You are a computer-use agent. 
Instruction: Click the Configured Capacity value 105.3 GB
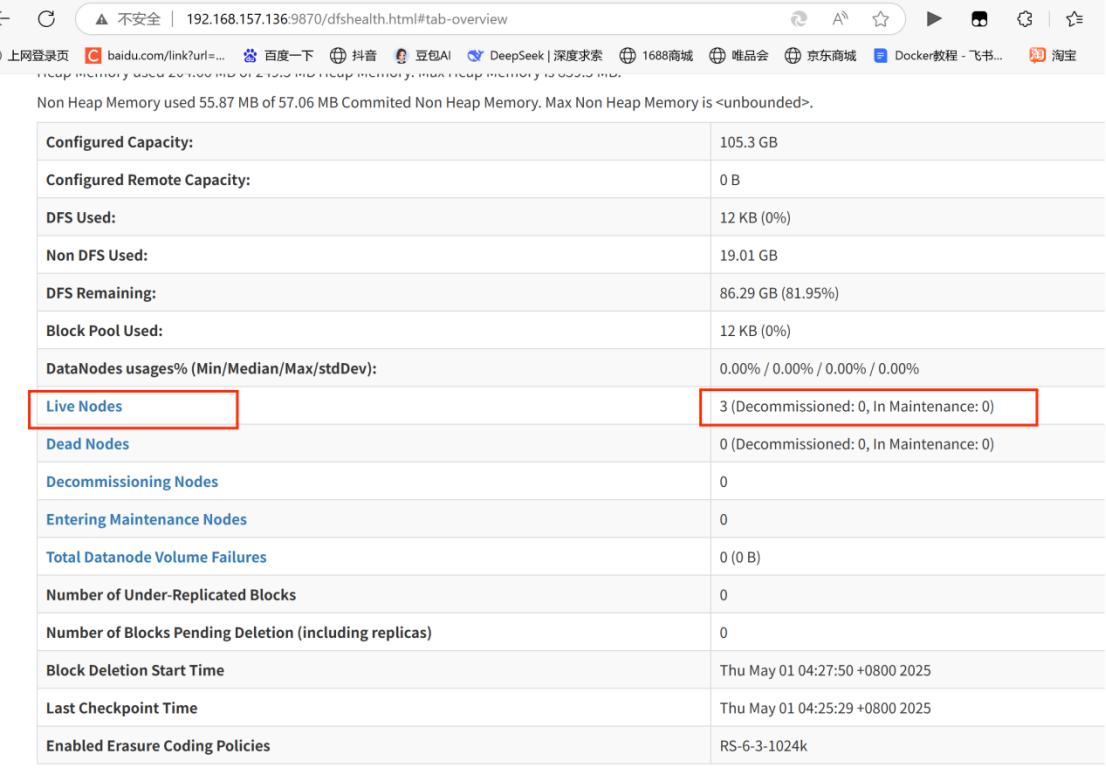(748, 142)
